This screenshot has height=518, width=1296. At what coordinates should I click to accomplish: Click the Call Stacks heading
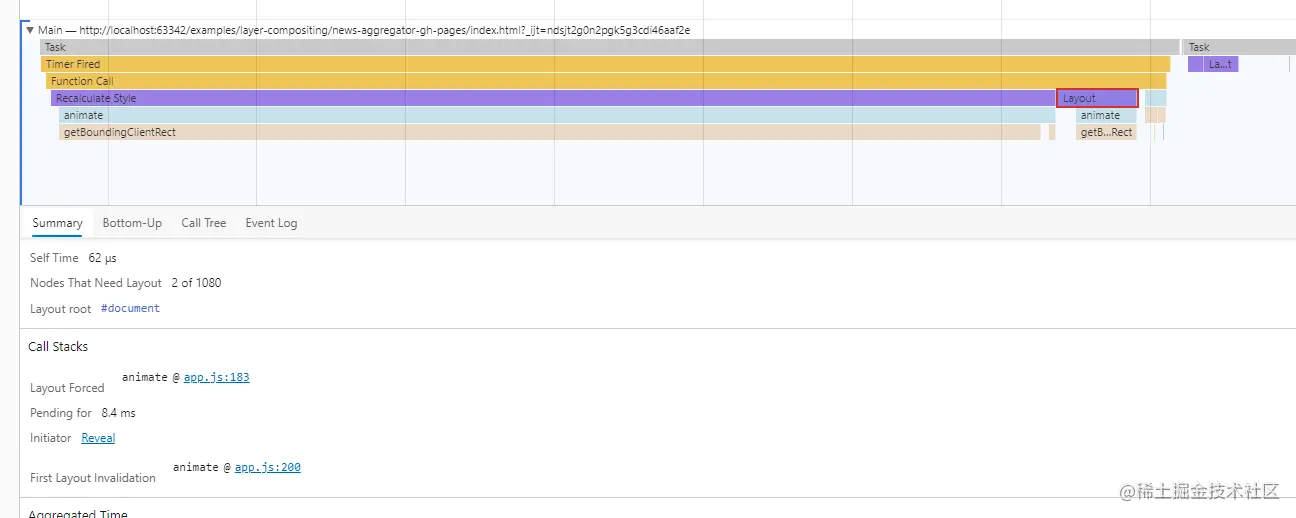pyautogui.click(x=58, y=347)
